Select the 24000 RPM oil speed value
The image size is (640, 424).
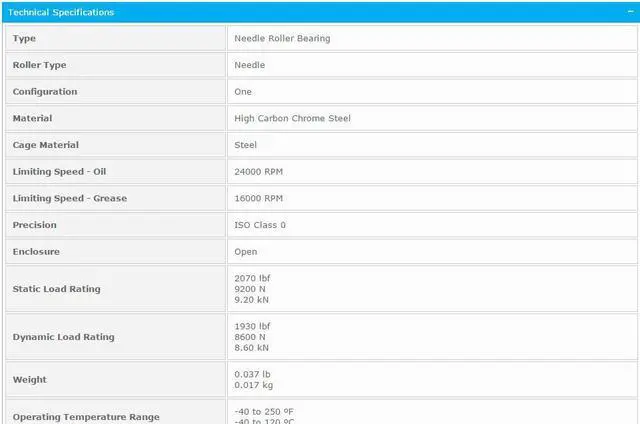tap(258, 172)
